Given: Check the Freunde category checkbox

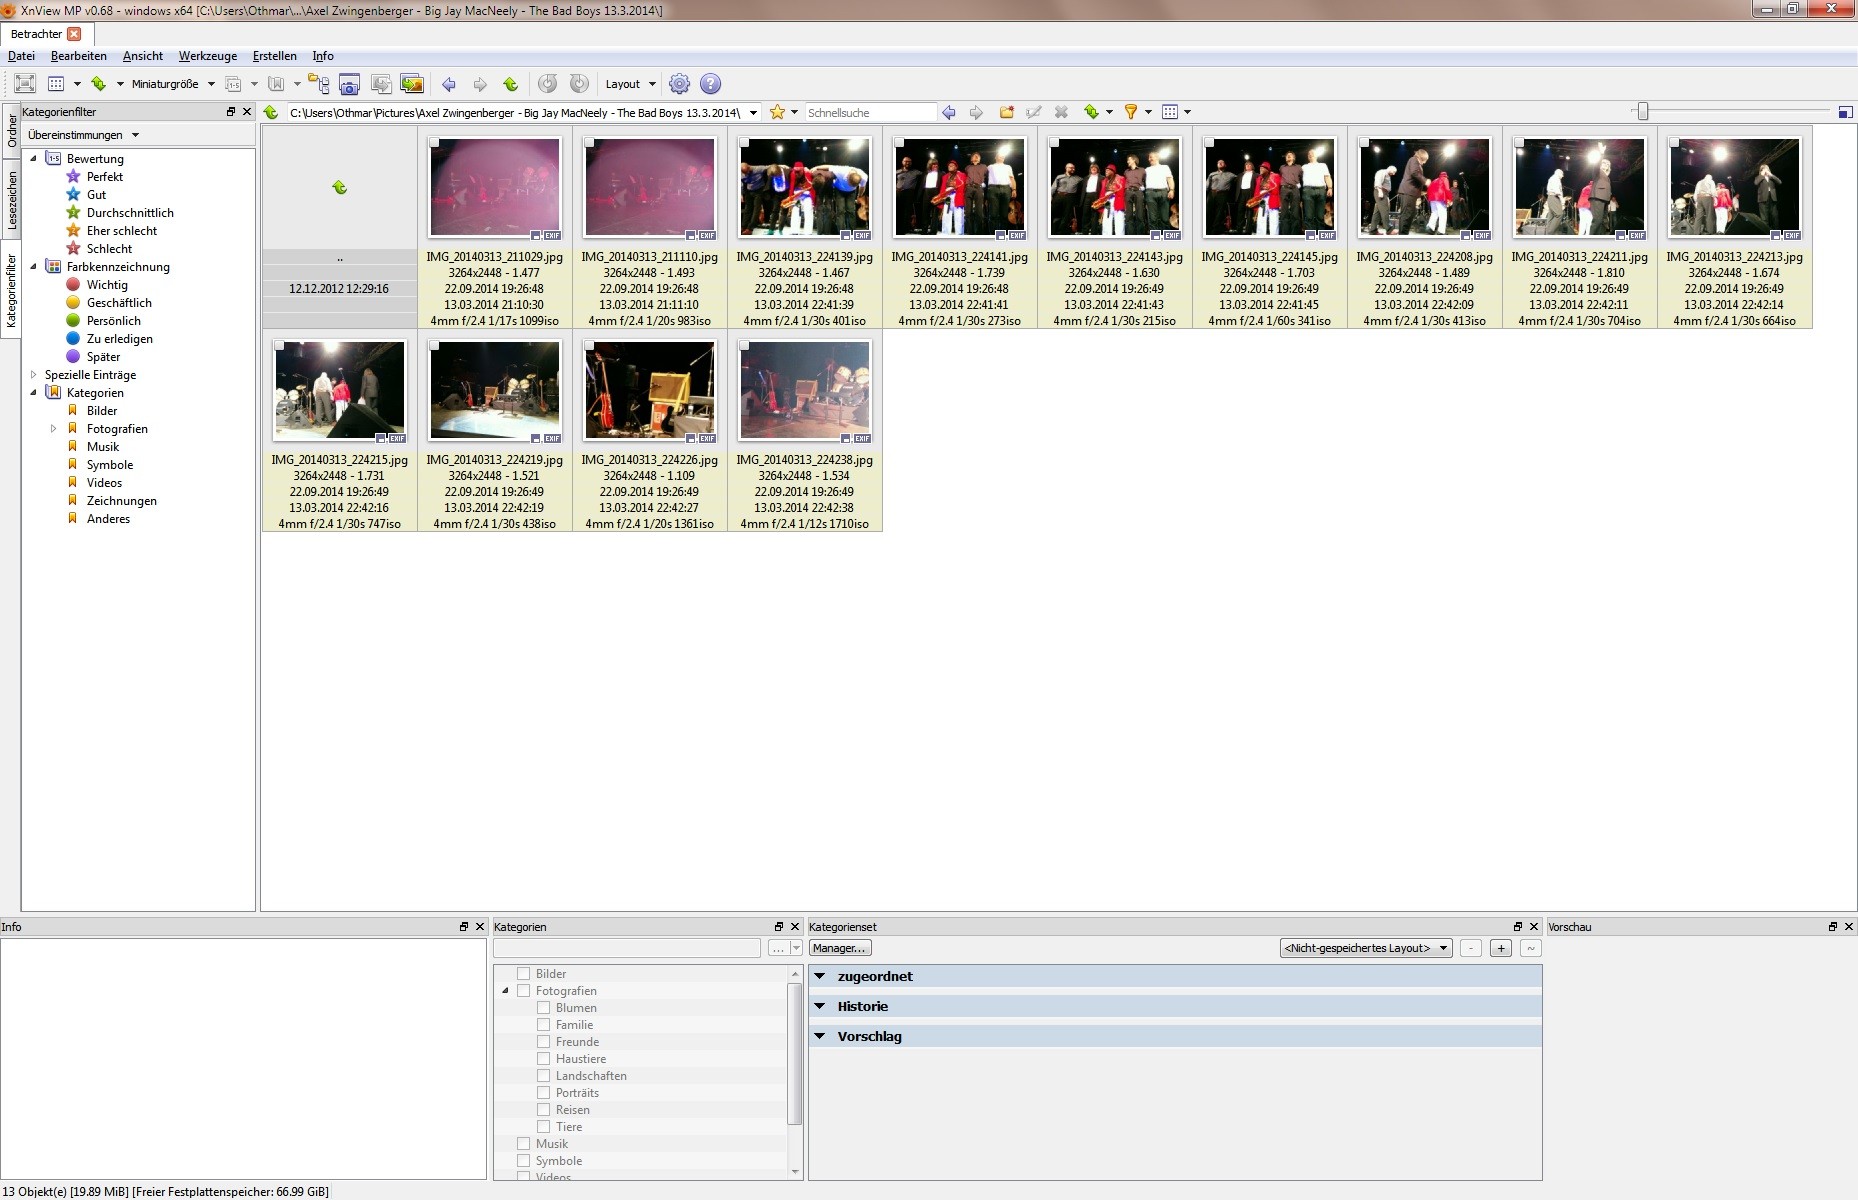Looking at the screenshot, I should coord(544,1042).
